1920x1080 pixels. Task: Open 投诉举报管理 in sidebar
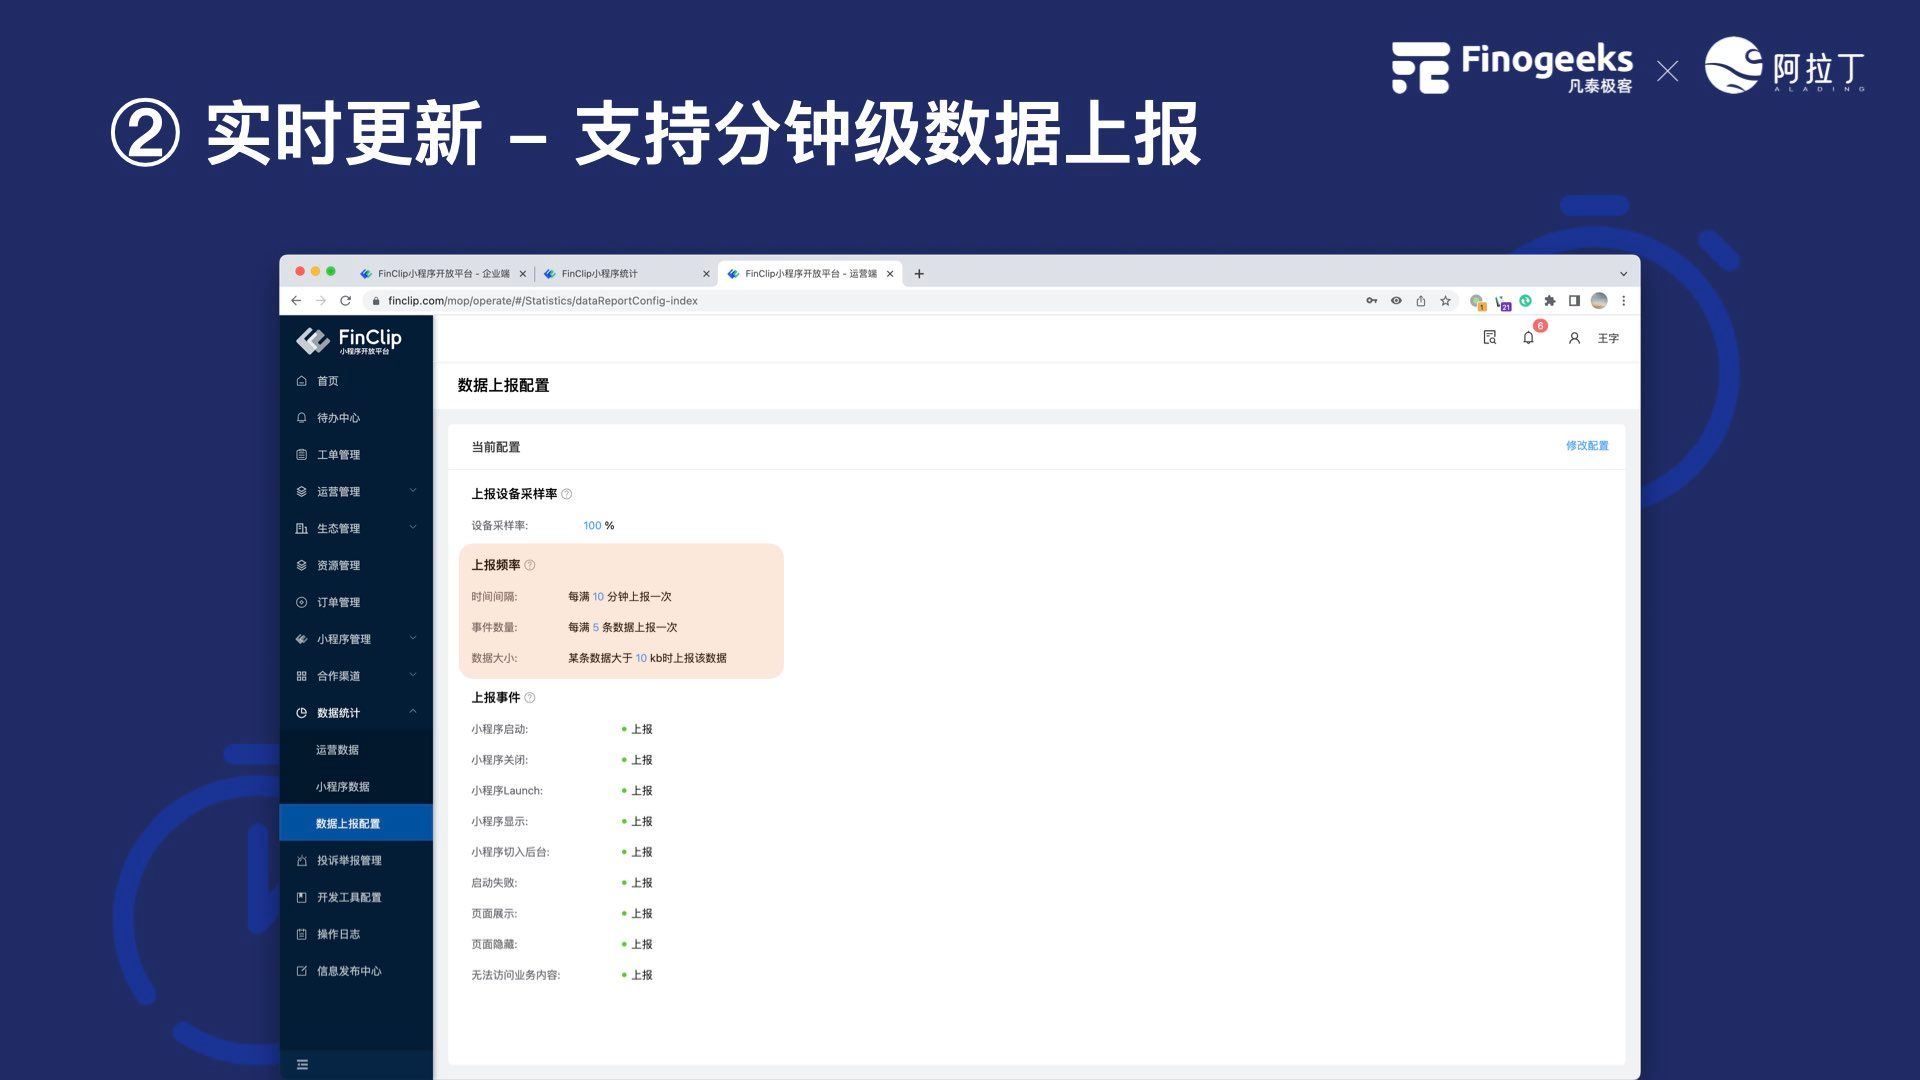349,860
